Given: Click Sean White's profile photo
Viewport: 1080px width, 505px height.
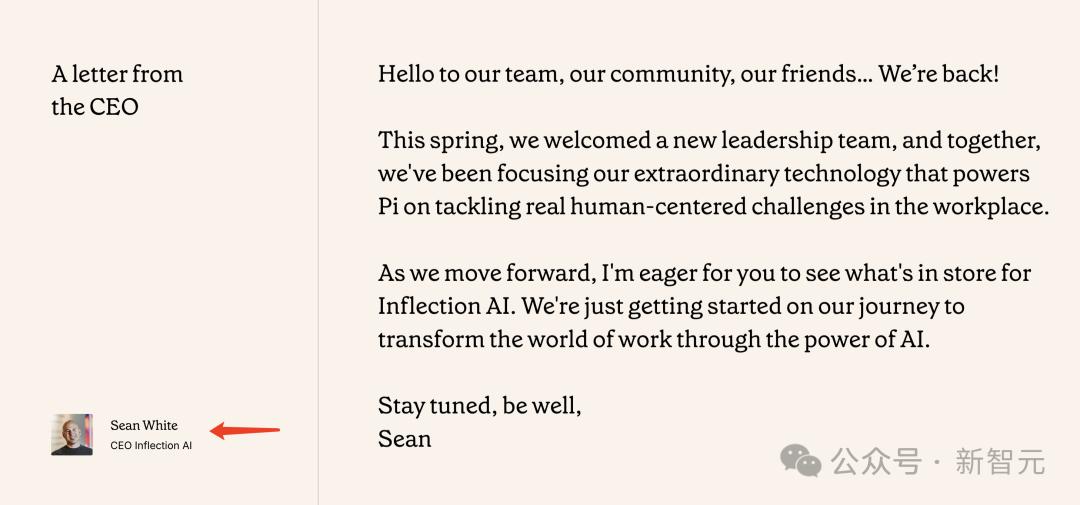Looking at the screenshot, I should [x=72, y=435].
